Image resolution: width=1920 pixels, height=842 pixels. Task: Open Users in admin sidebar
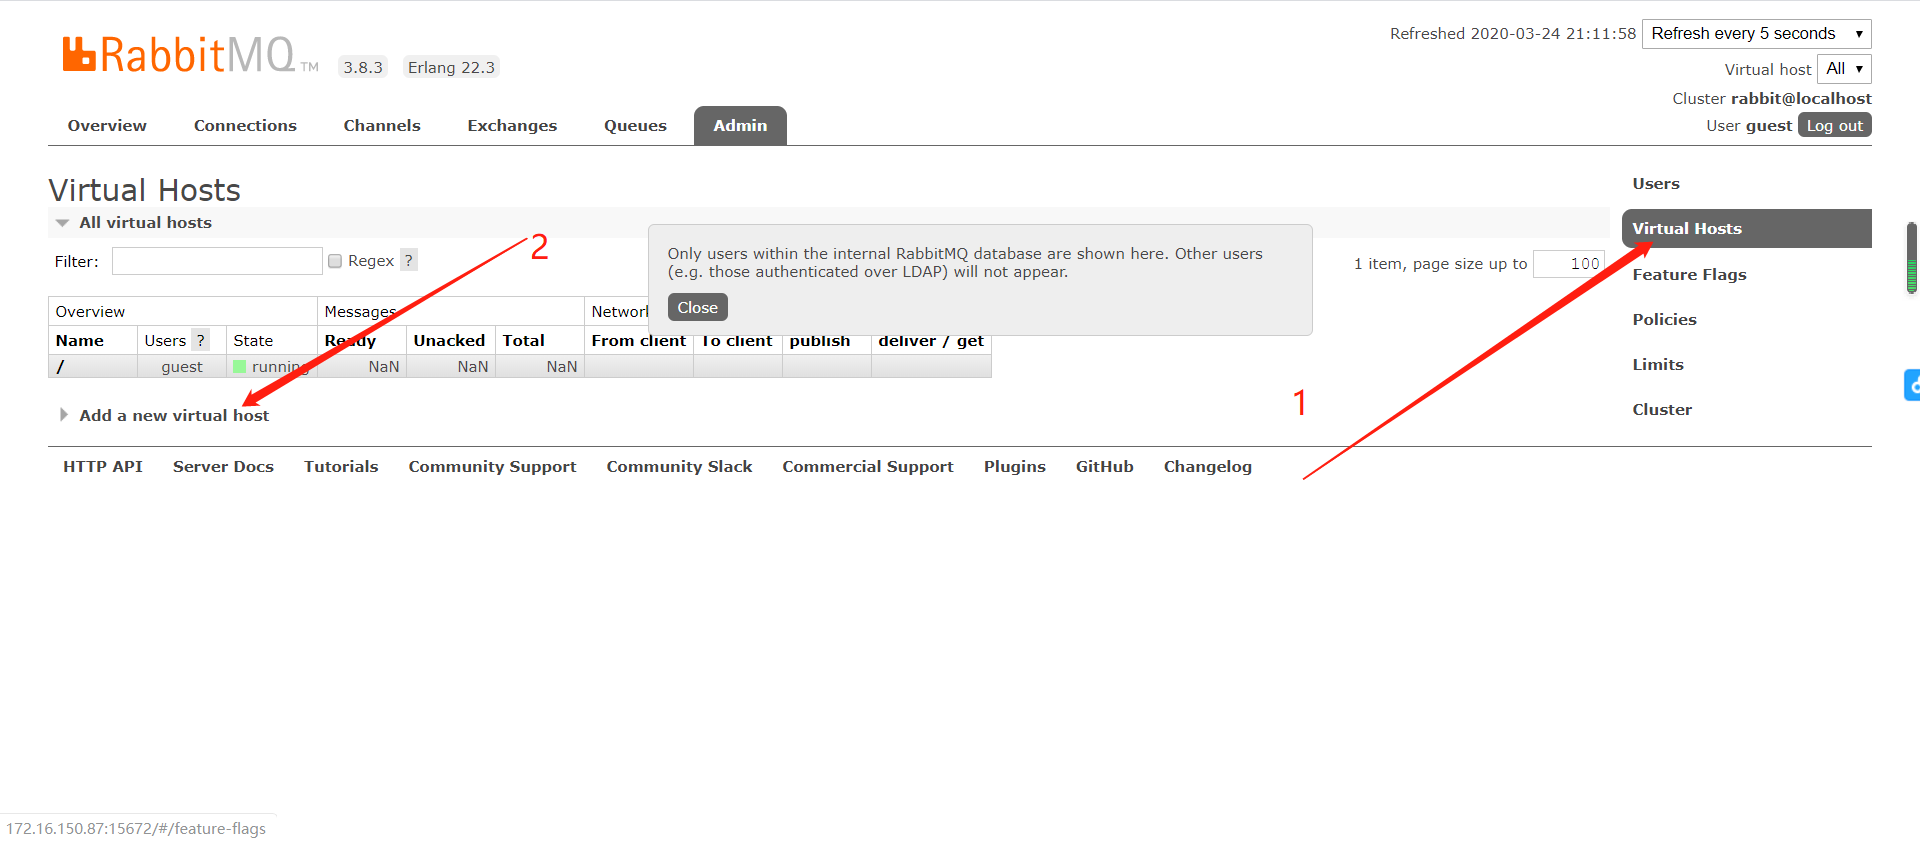(1656, 184)
